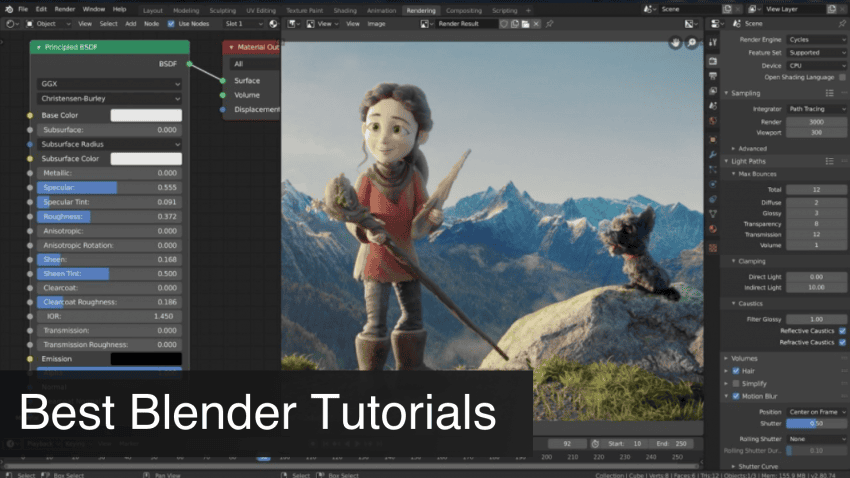Open the World properties tab
The image size is (850, 478).
coord(713,121)
